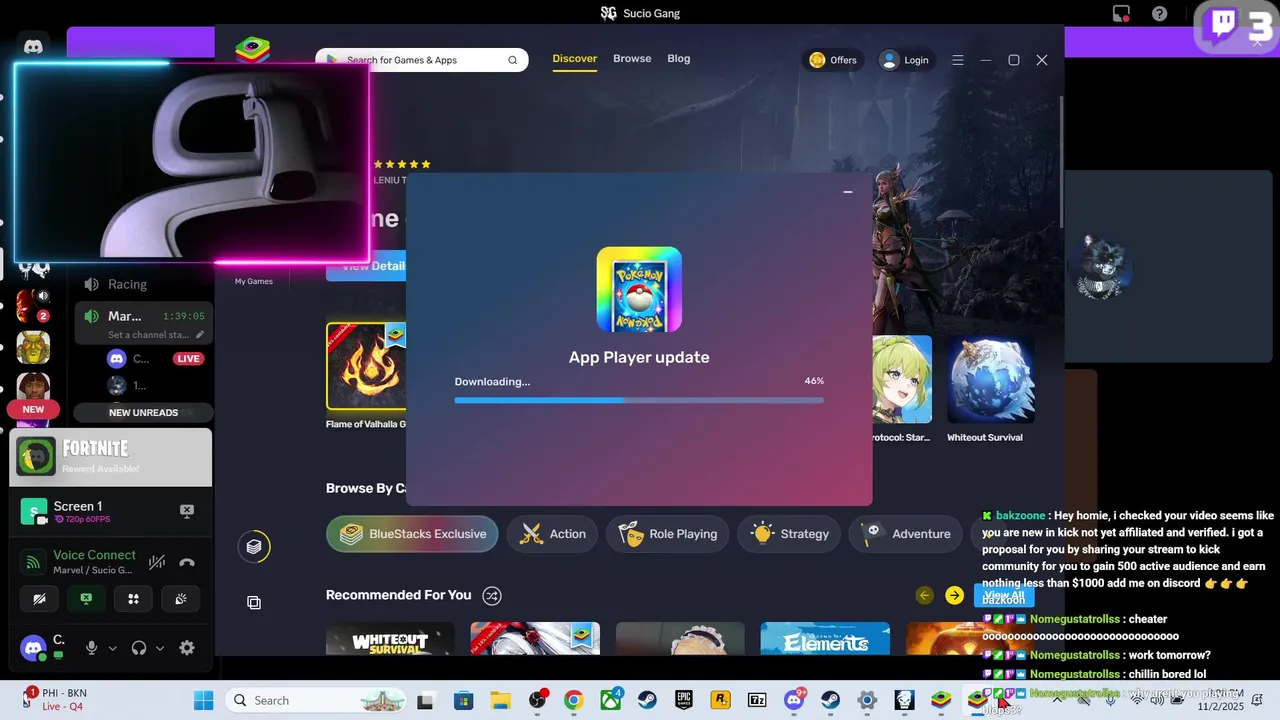Open the BlueStacks hamburger menu
Image resolution: width=1280 pixels, height=720 pixels.
(957, 60)
